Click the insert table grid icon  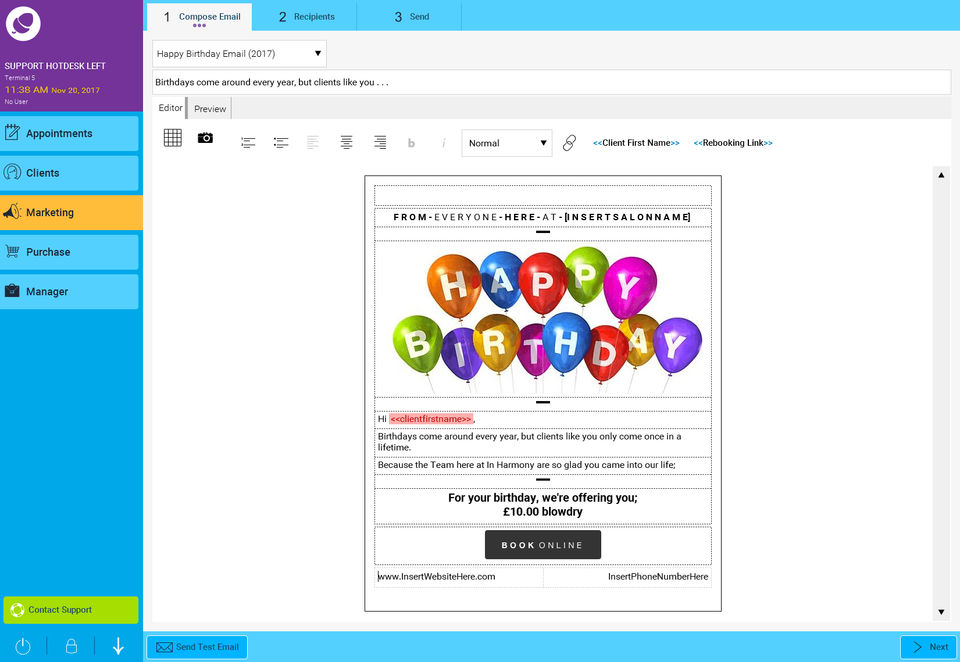click(173, 138)
